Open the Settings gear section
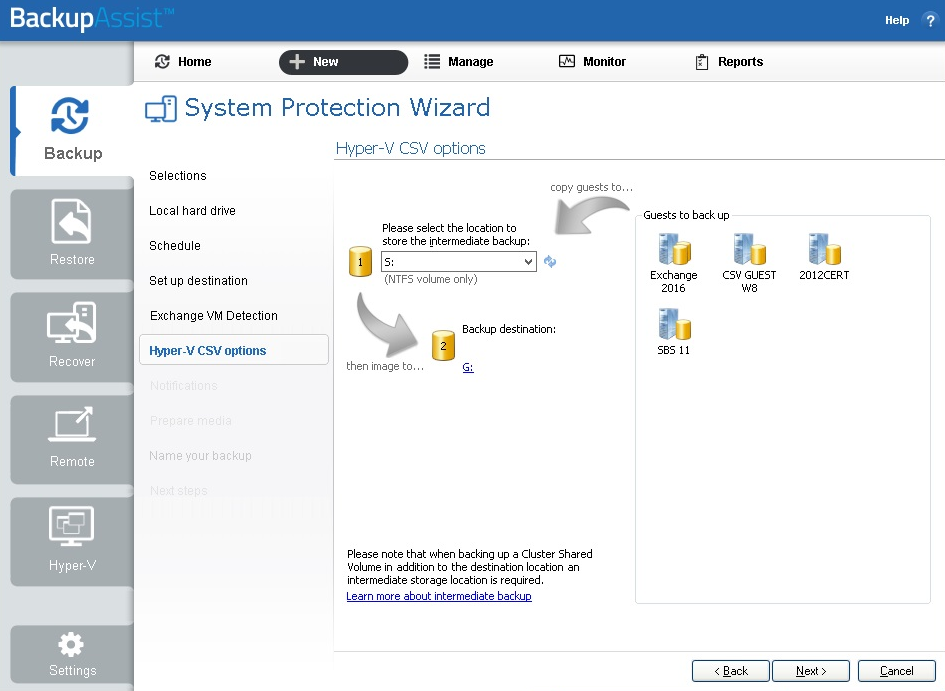 tap(72, 655)
